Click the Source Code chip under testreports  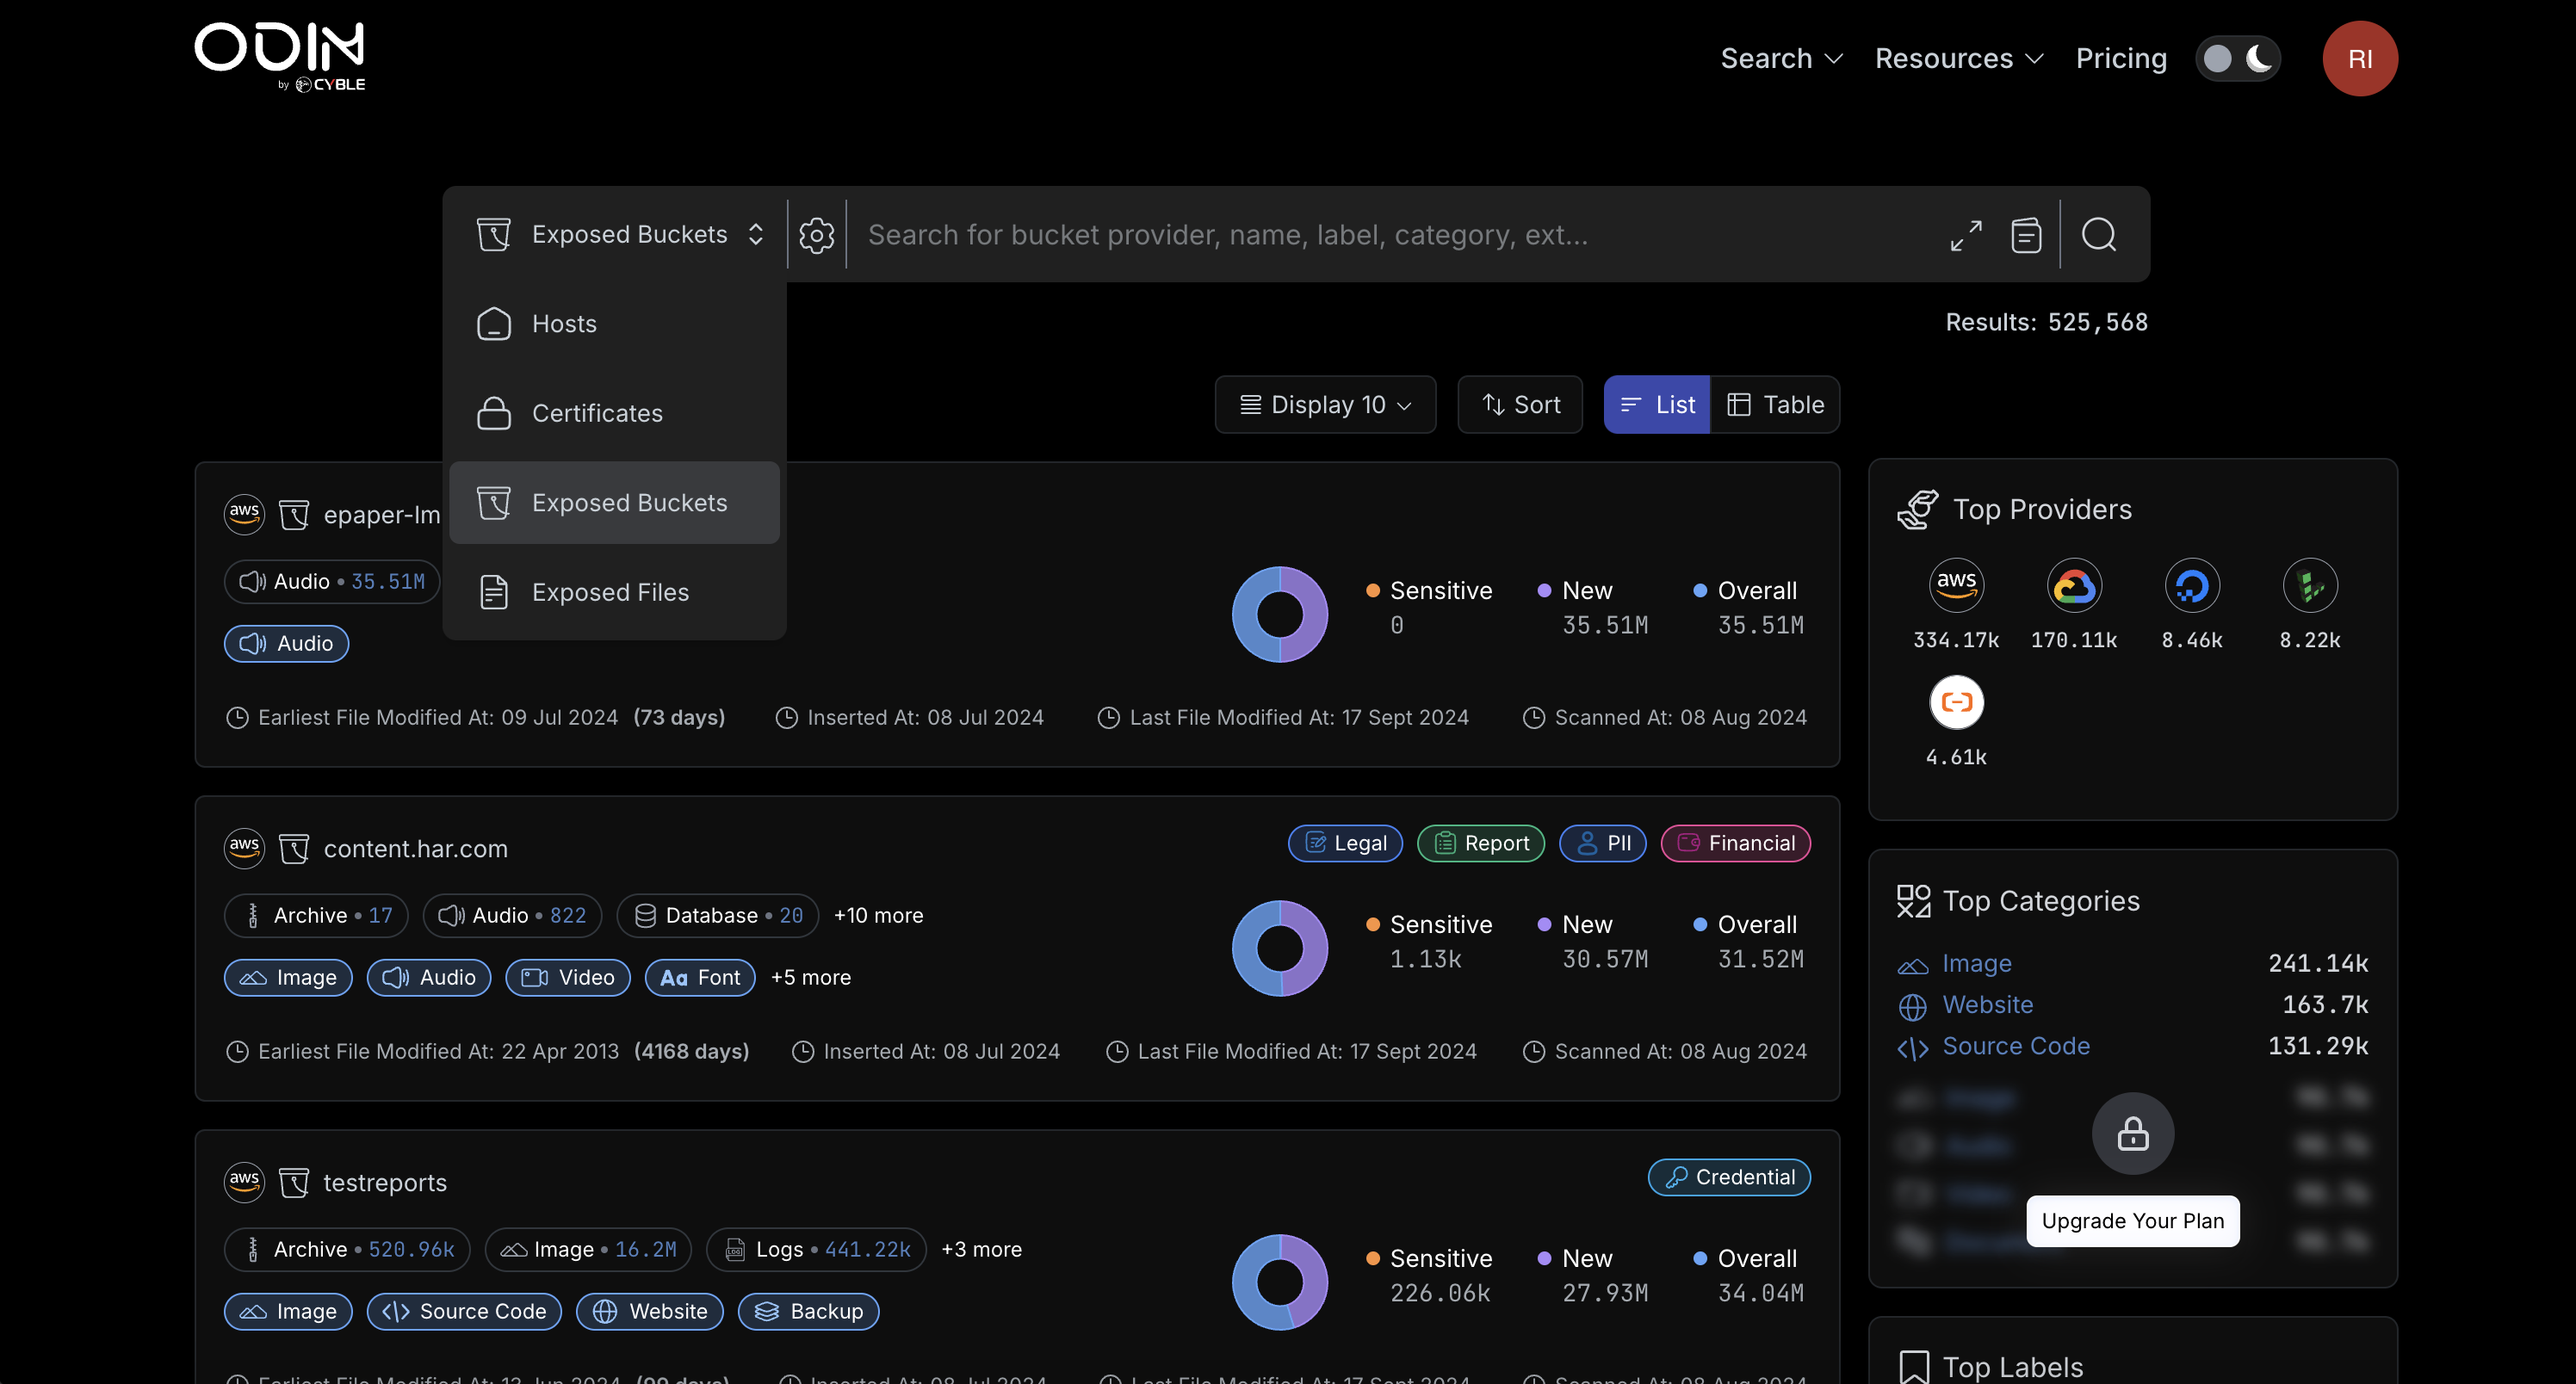(x=464, y=1311)
